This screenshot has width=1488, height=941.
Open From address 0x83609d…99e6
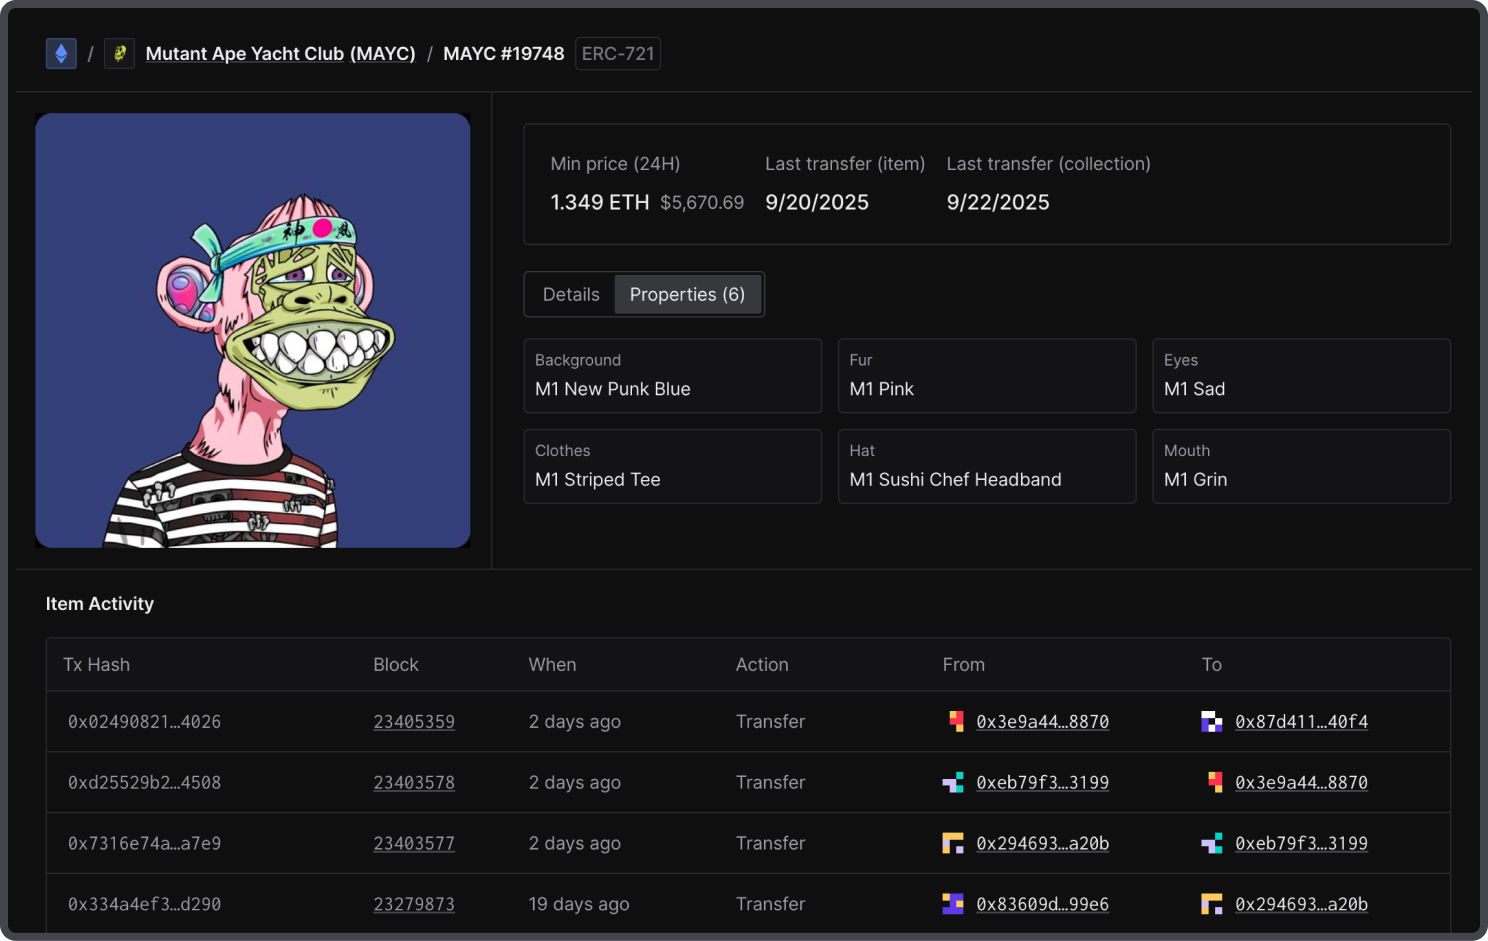(1043, 905)
